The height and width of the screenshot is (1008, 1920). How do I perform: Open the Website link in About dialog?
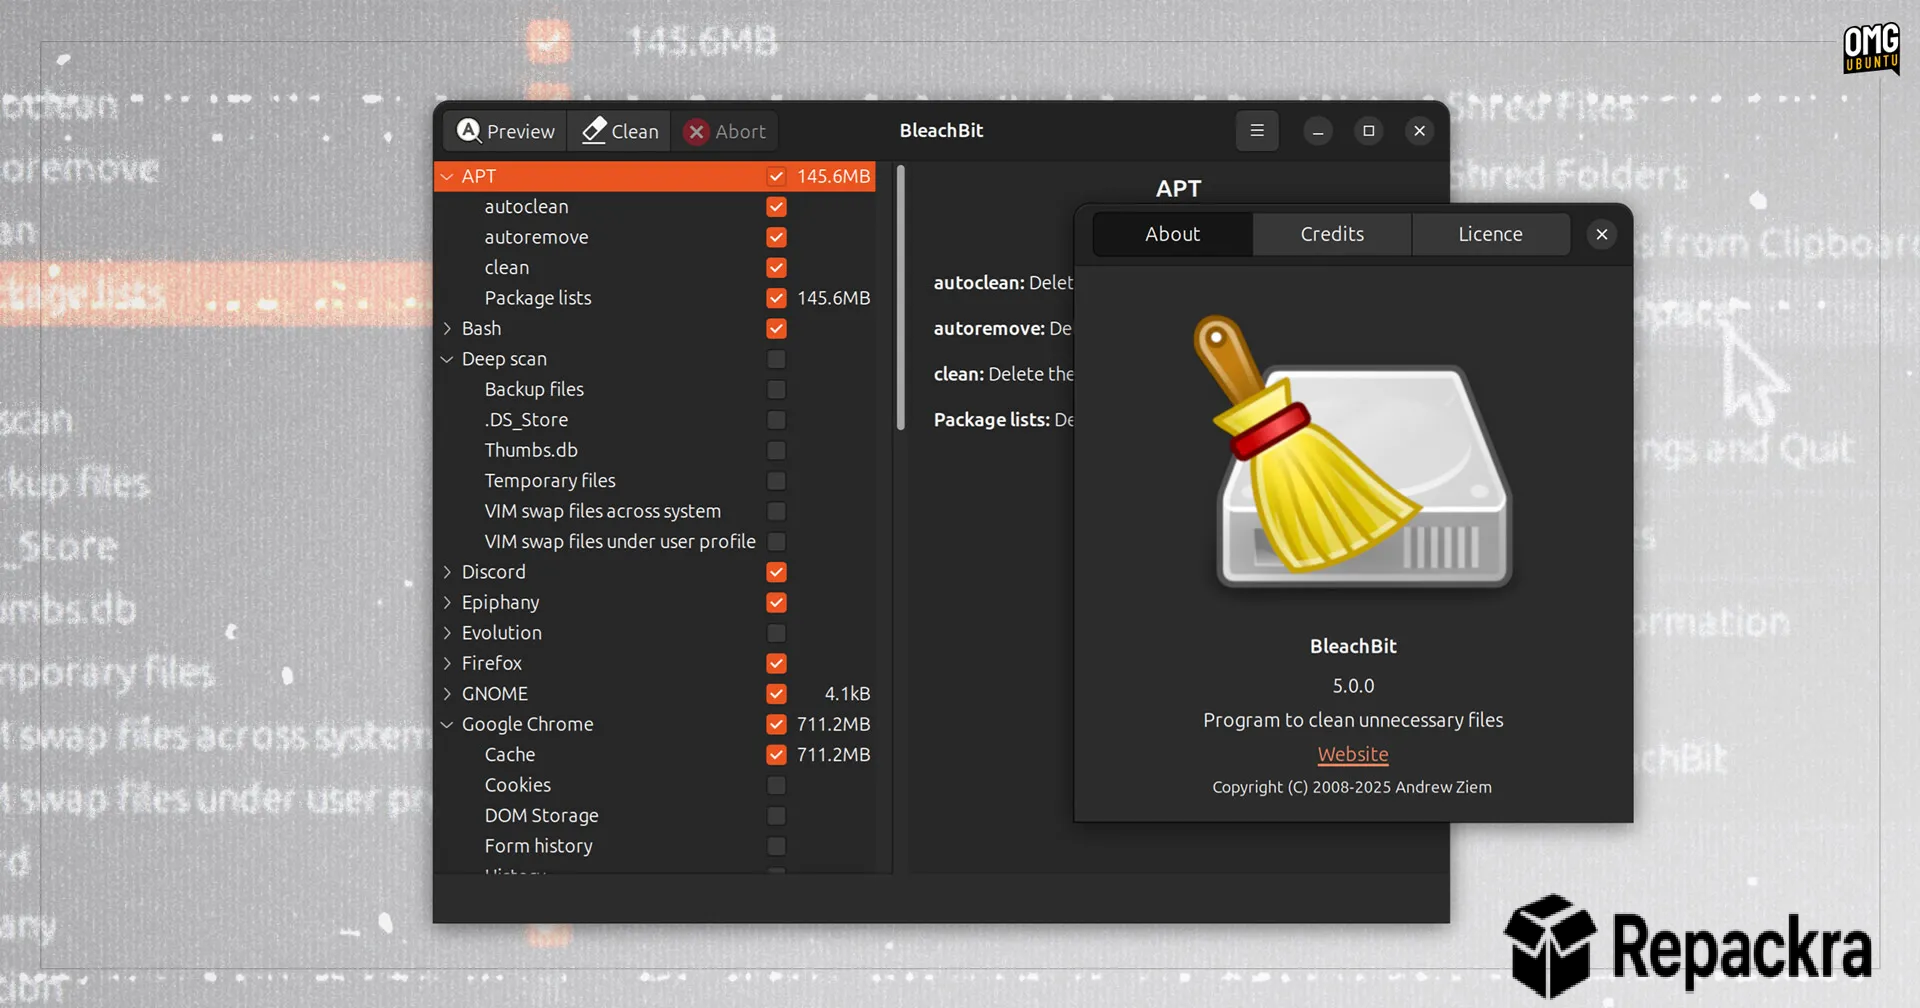pyautogui.click(x=1353, y=754)
